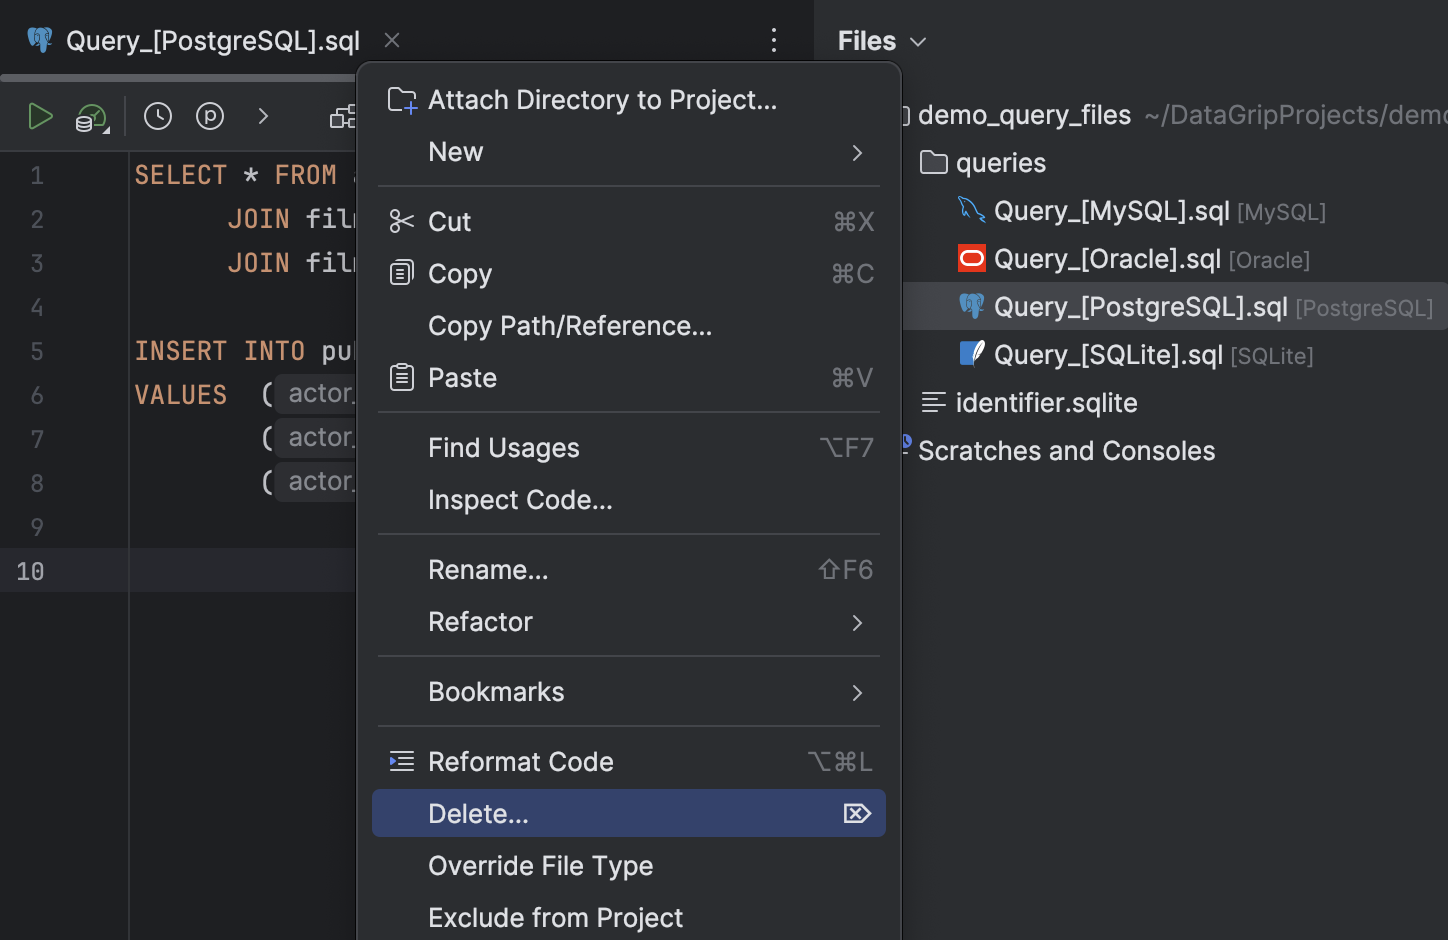
Task: Select the demo_query_files project root
Action: [x=1024, y=115]
